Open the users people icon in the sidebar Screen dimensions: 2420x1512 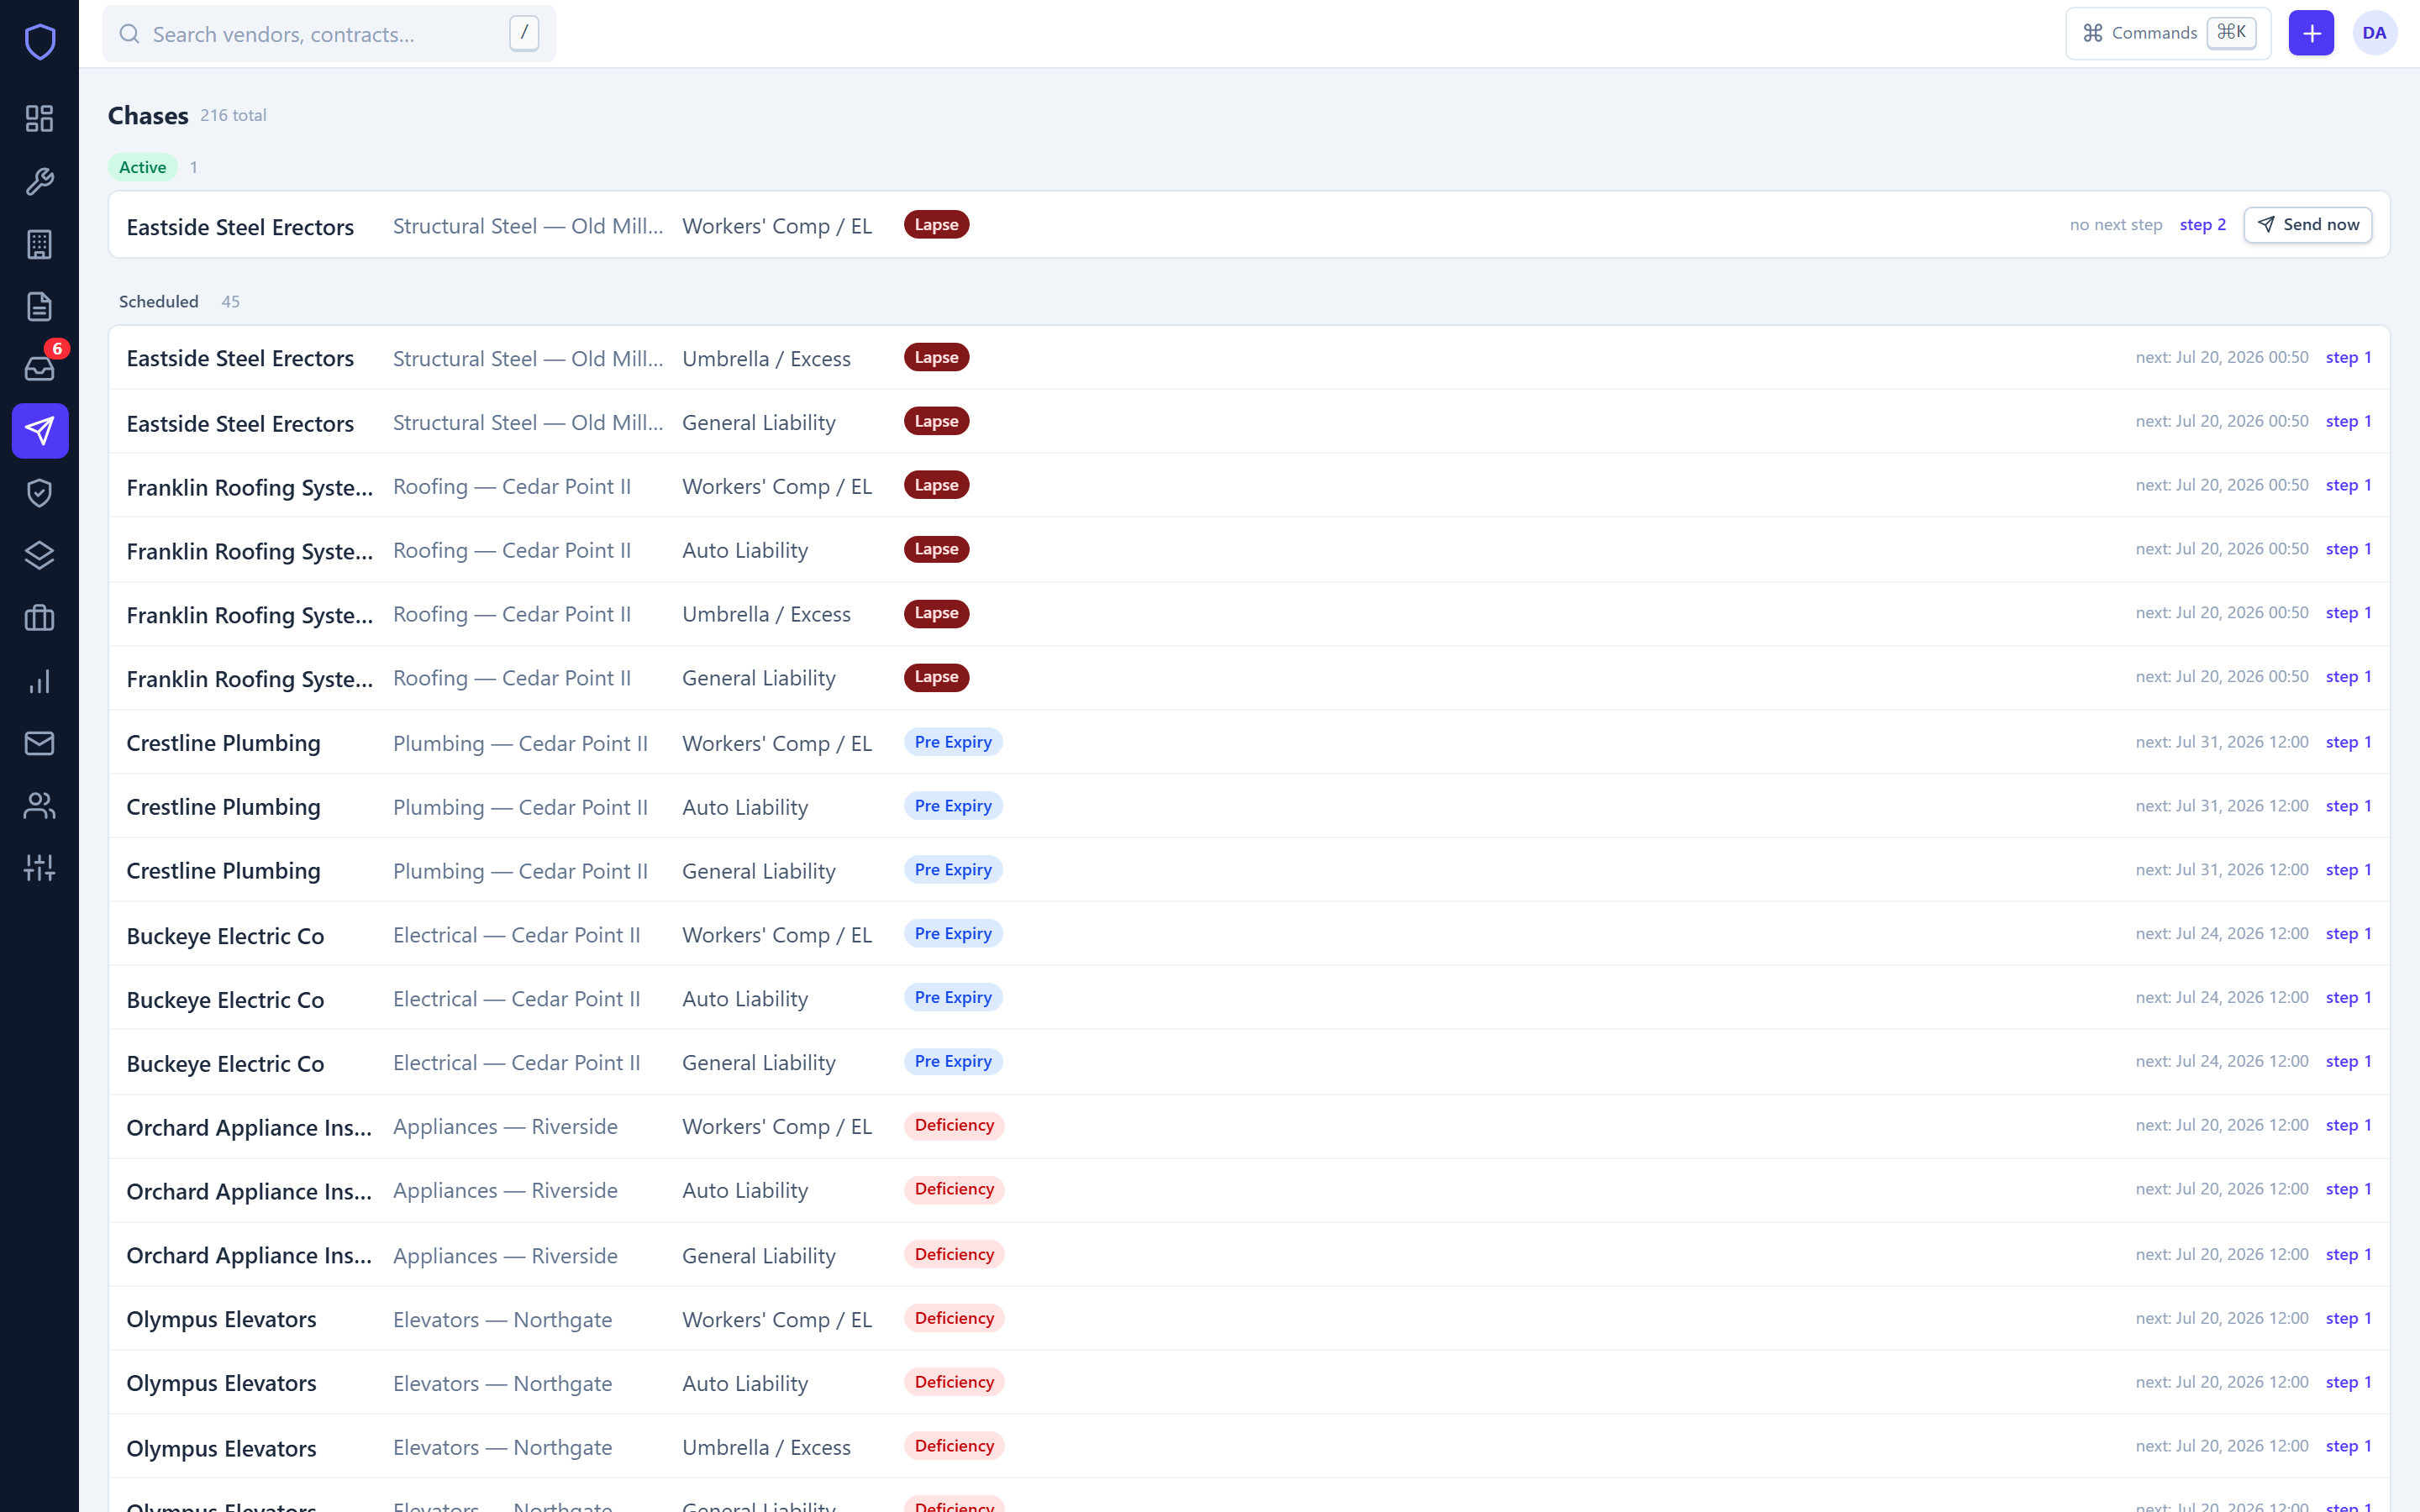tap(40, 805)
